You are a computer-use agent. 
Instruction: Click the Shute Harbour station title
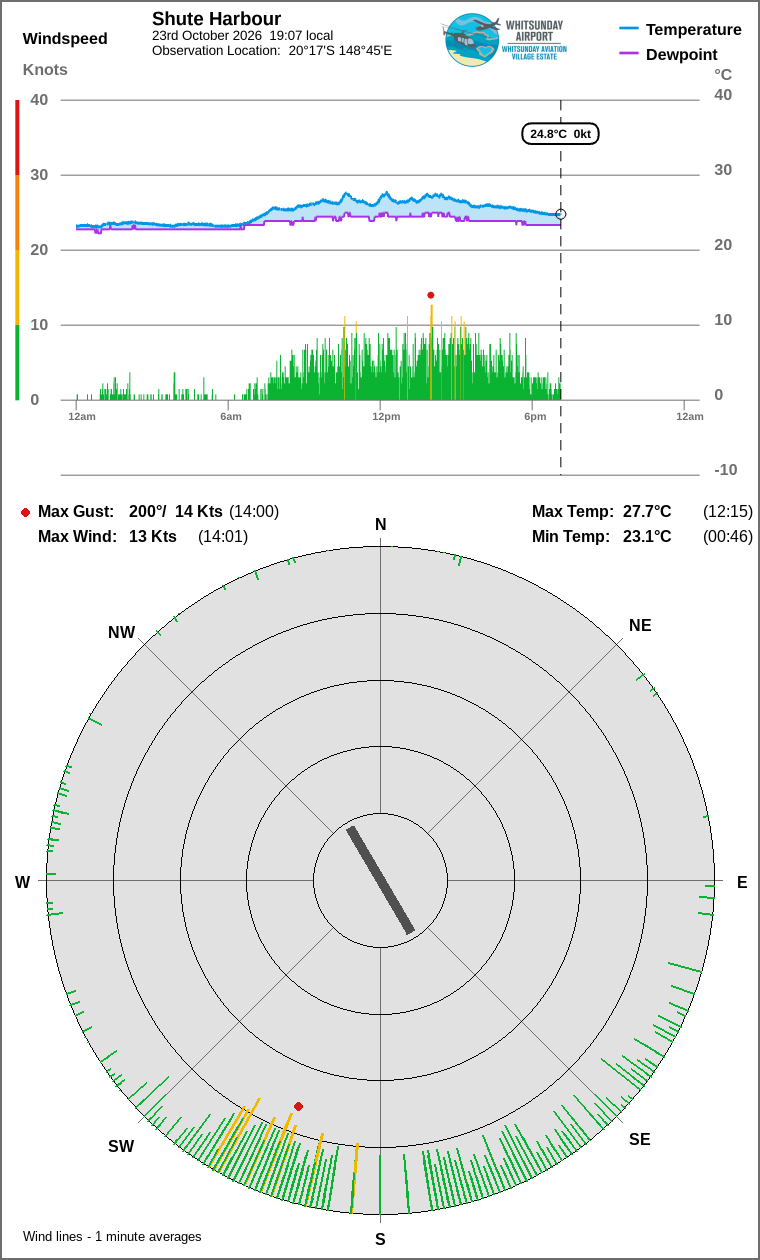[216, 19]
